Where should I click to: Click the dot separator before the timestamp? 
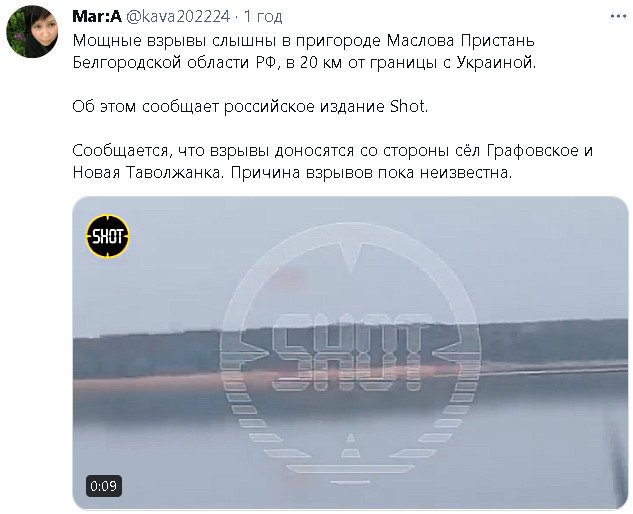click(x=237, y=17)
